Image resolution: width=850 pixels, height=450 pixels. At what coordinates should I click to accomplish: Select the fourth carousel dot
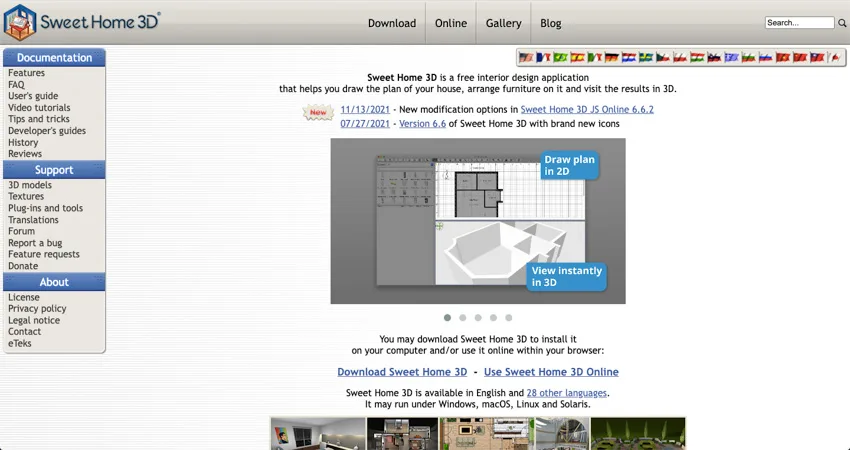point(493,318)
